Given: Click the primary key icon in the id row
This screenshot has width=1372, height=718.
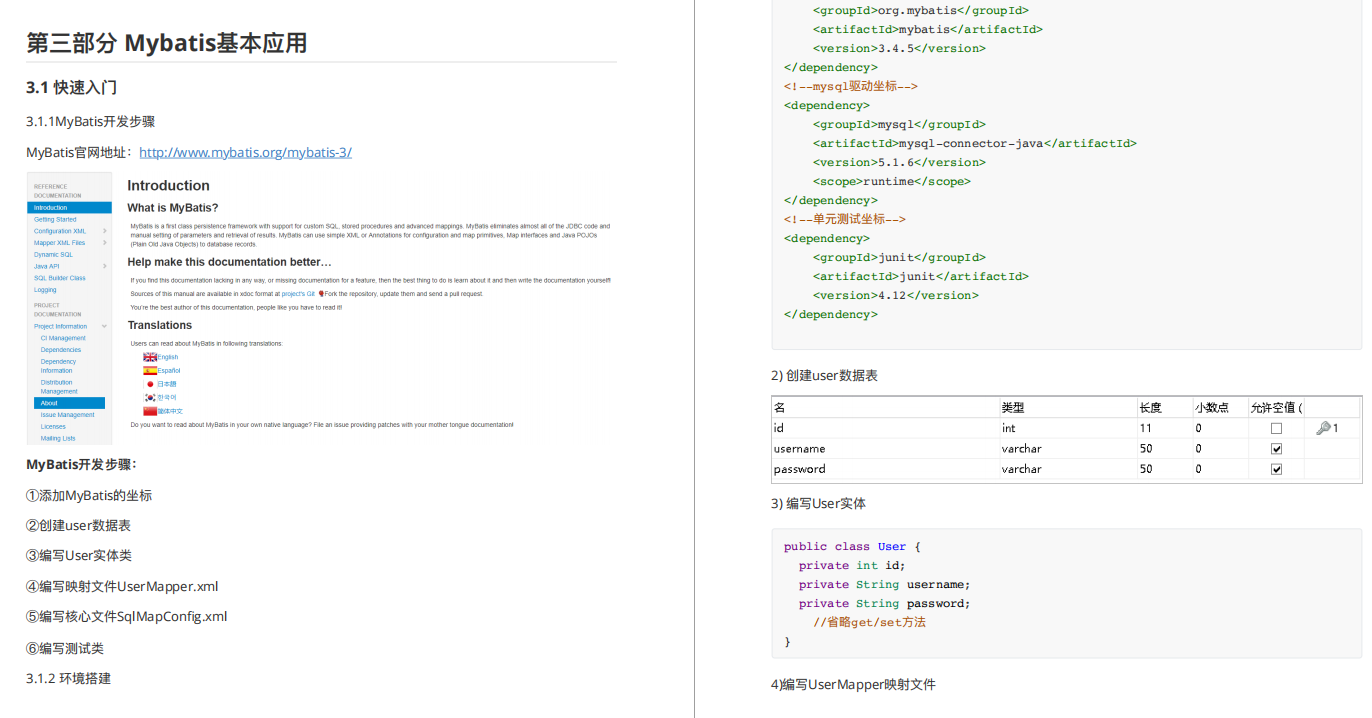Looking at the screenshot, I should click(x=1323, y=428).
